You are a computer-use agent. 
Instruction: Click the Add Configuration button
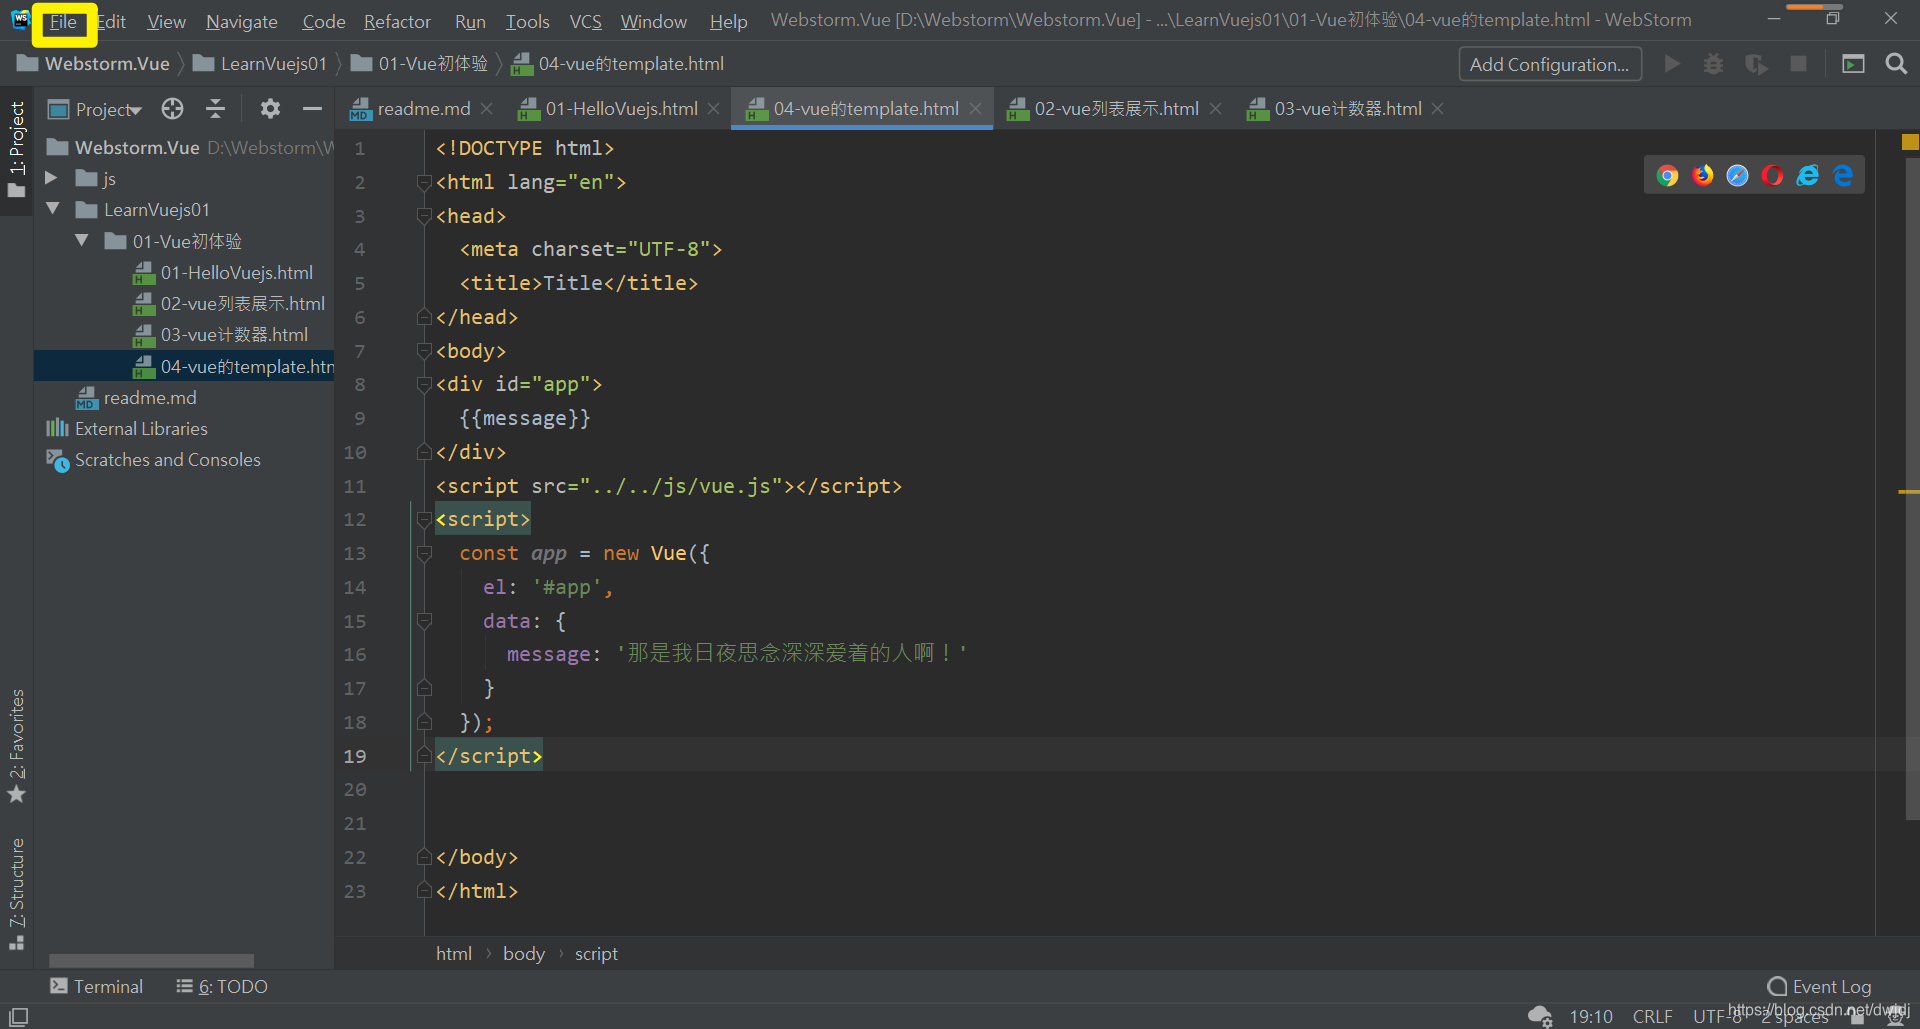pos(1549,64)
